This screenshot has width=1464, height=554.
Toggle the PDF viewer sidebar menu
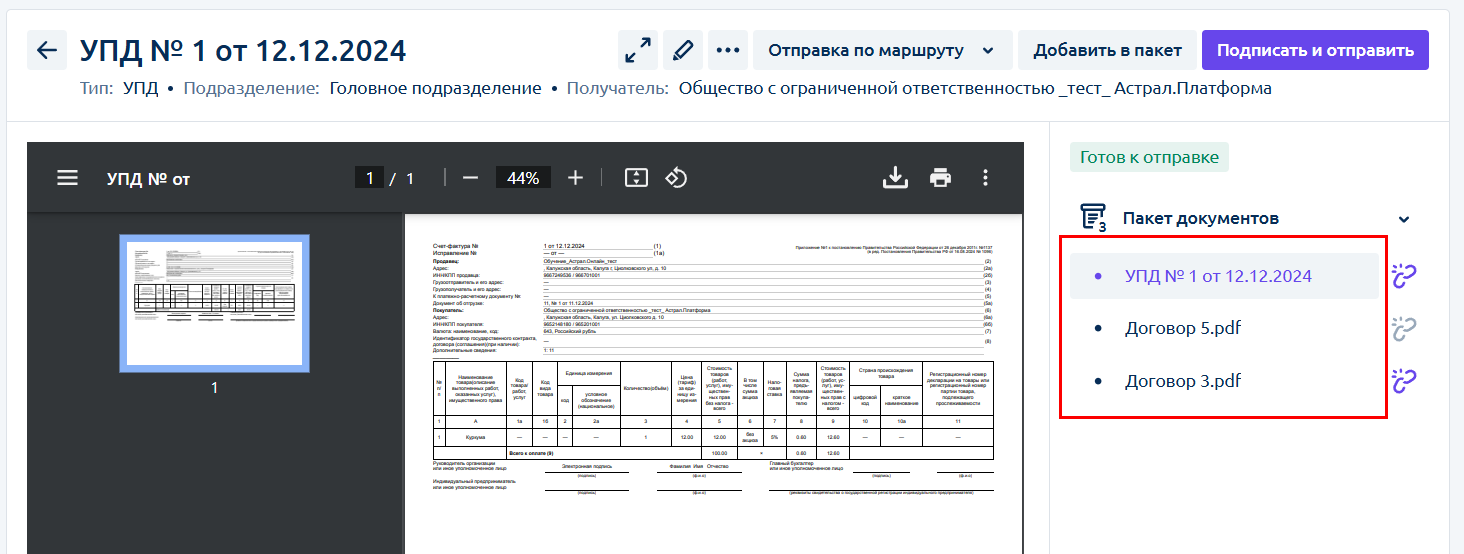(x=67, y=178)
